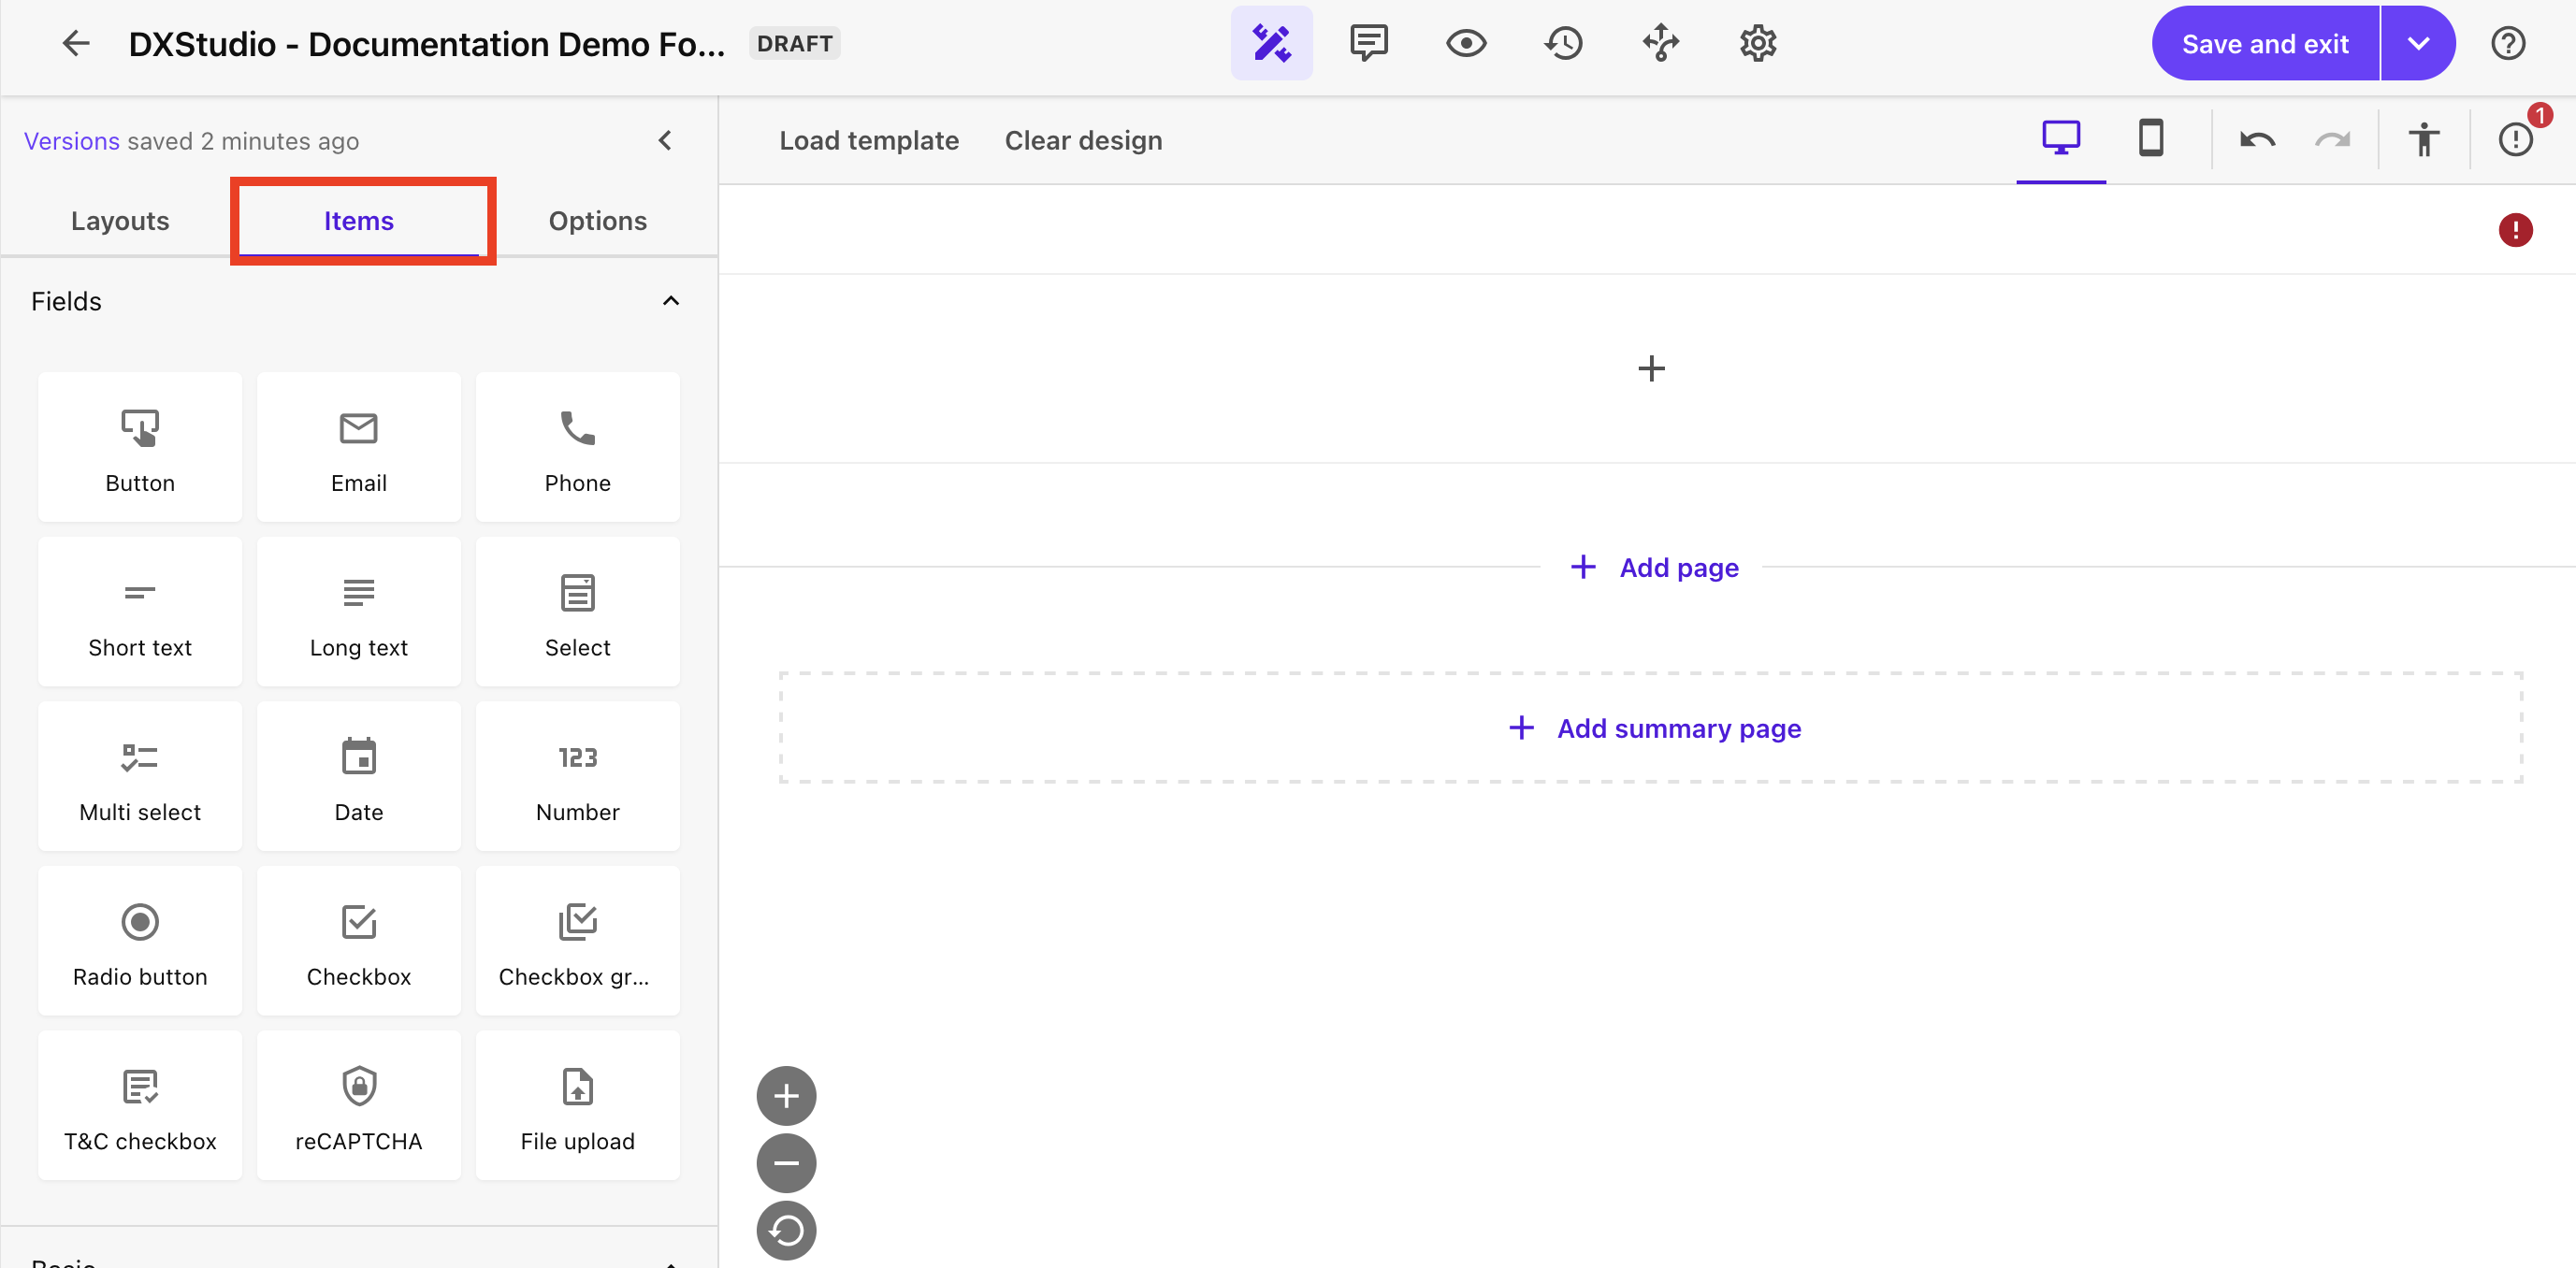The height and width of the screenshot is (1268, 2576).
Task: Open the preview eye icon
Action: pos(1465,42)
